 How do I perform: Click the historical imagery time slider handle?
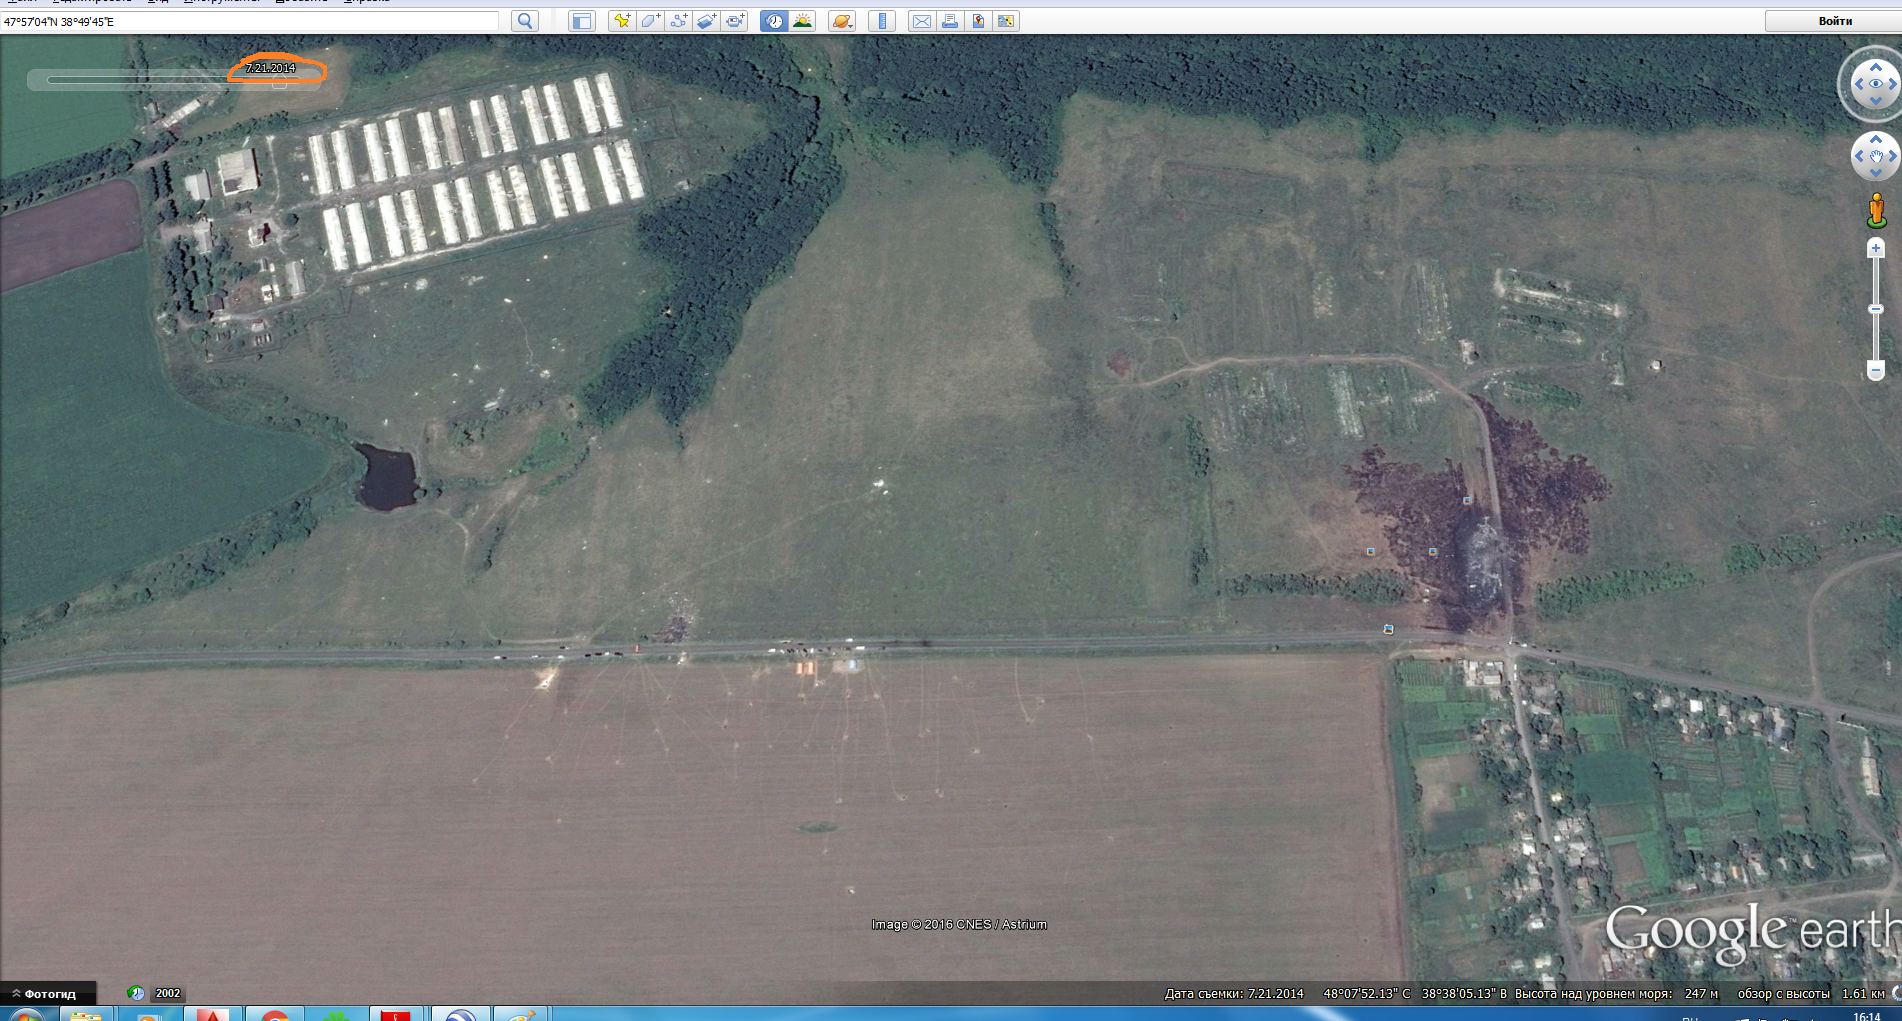click(x=280, y=82)
